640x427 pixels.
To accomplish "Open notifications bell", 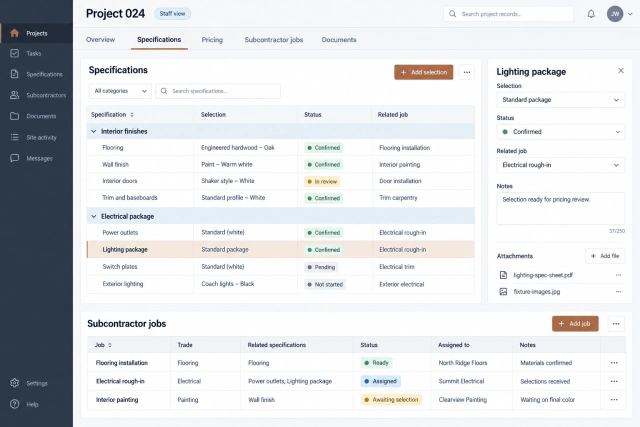I will point(591,14).
